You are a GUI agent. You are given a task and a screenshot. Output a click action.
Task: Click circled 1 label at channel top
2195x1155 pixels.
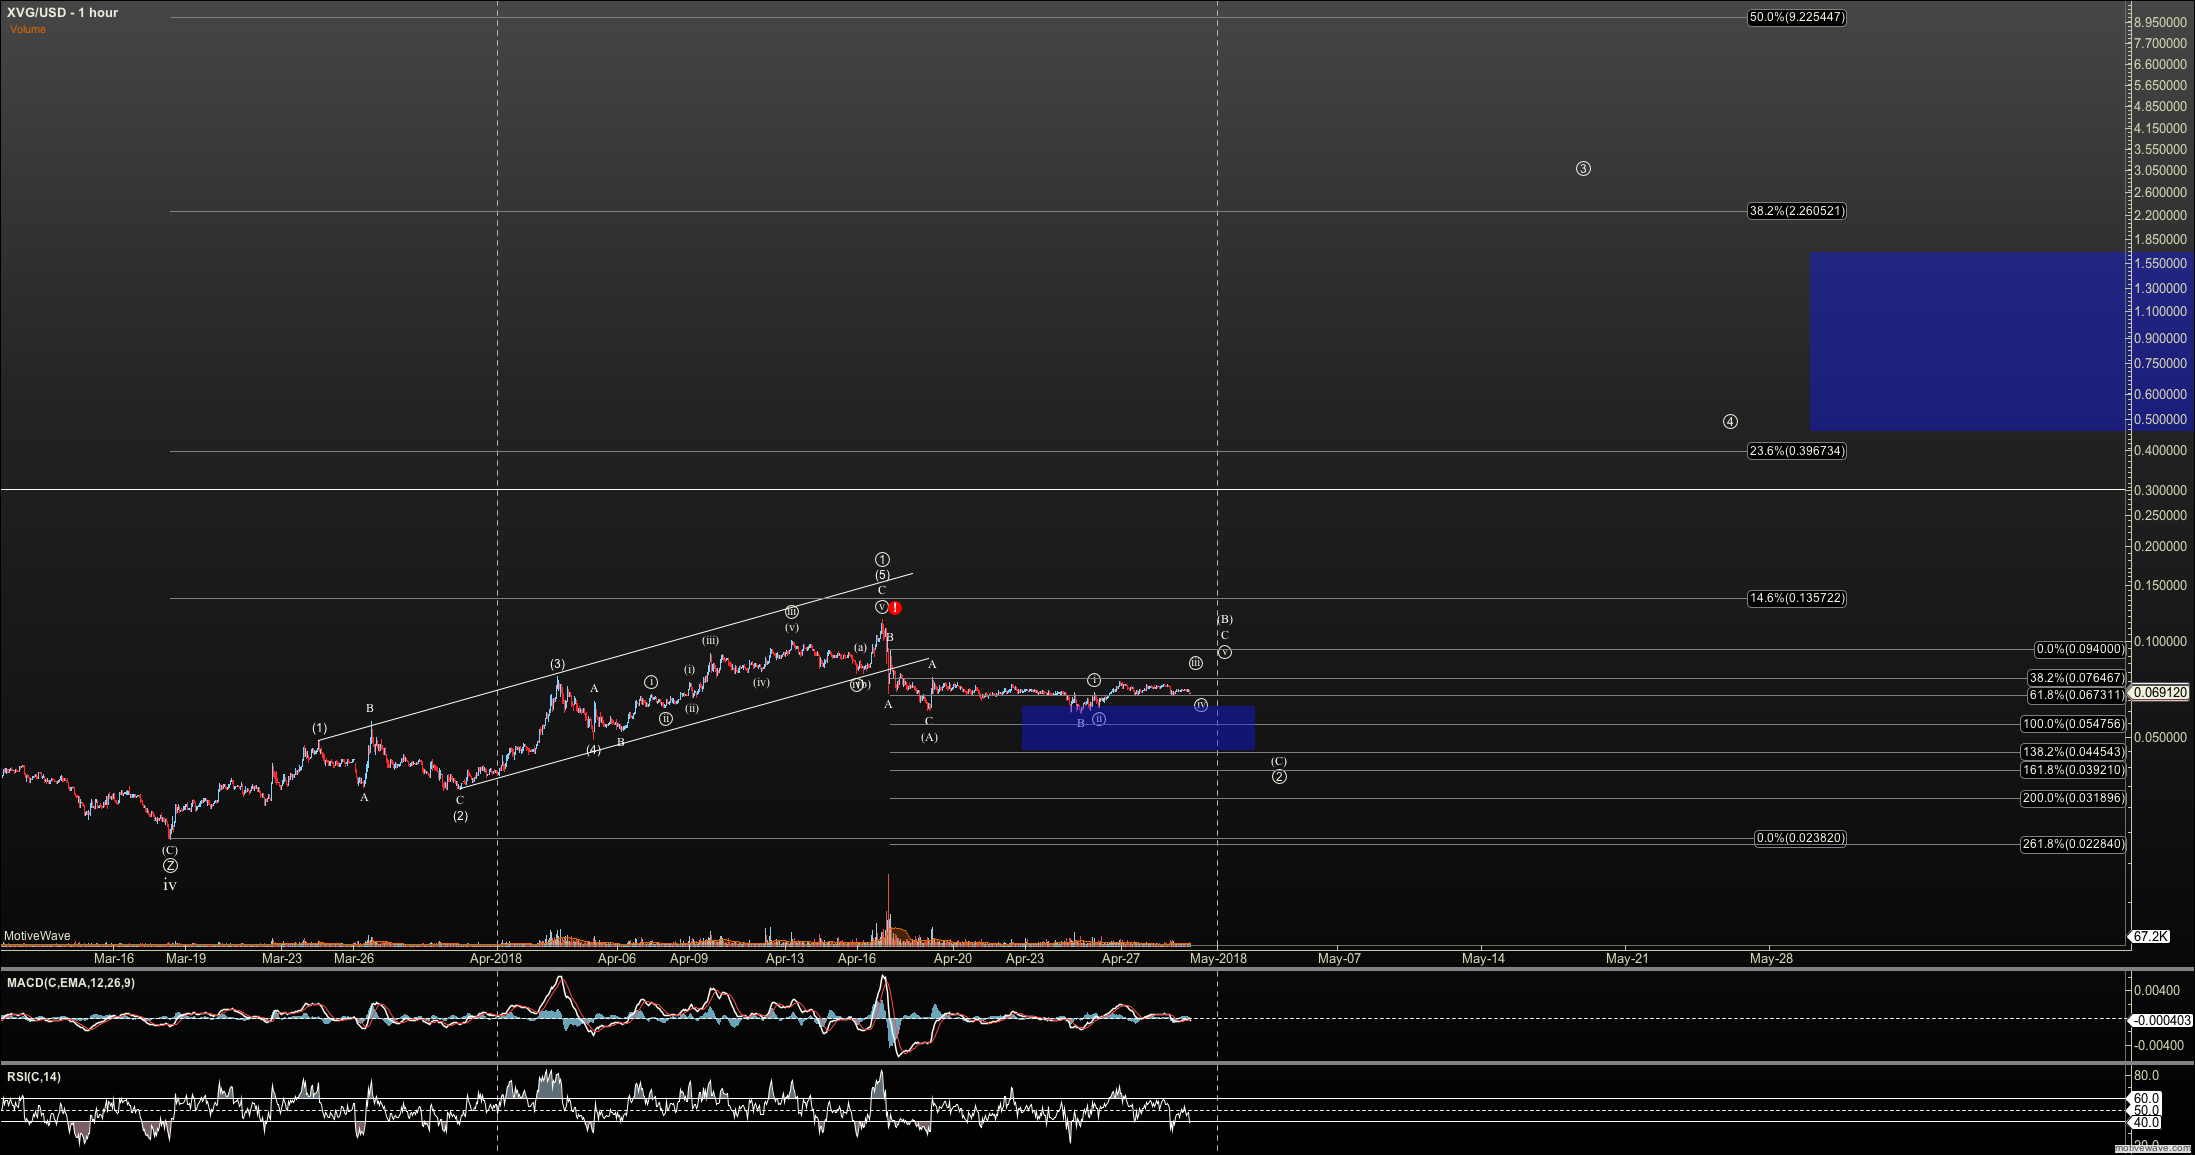tap(882, 560)
